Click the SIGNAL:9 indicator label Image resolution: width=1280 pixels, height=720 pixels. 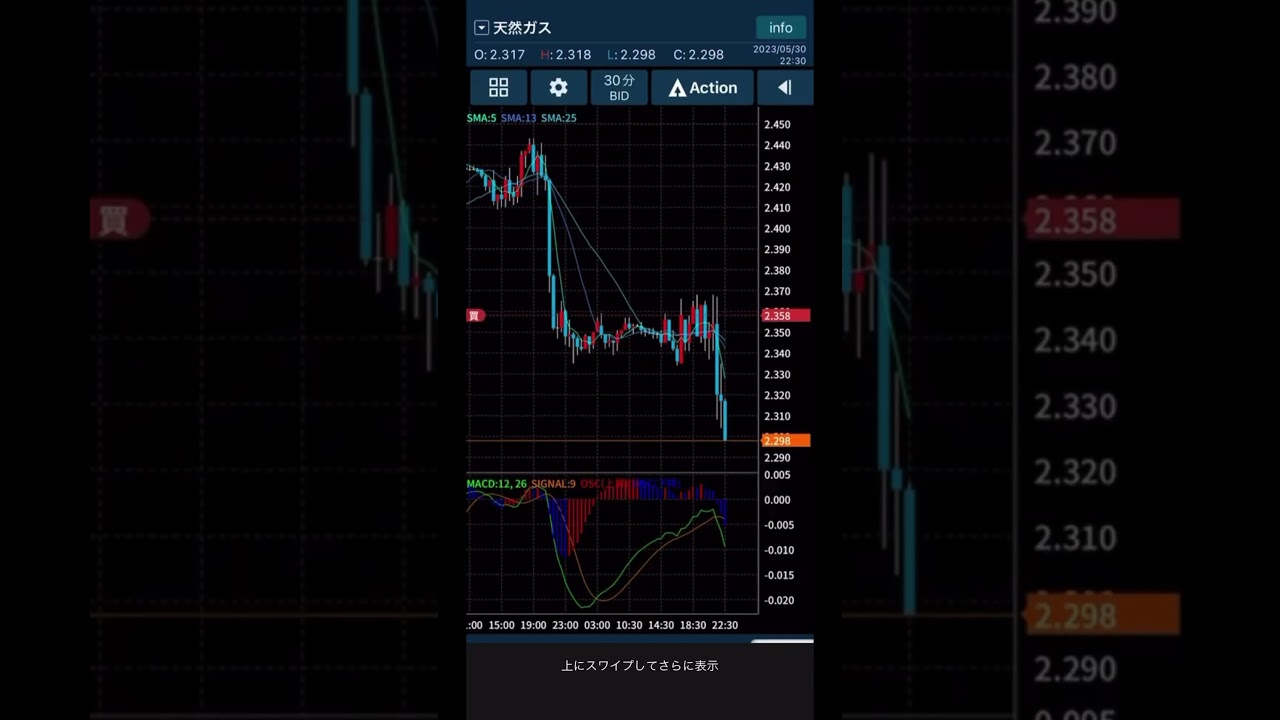553,484
